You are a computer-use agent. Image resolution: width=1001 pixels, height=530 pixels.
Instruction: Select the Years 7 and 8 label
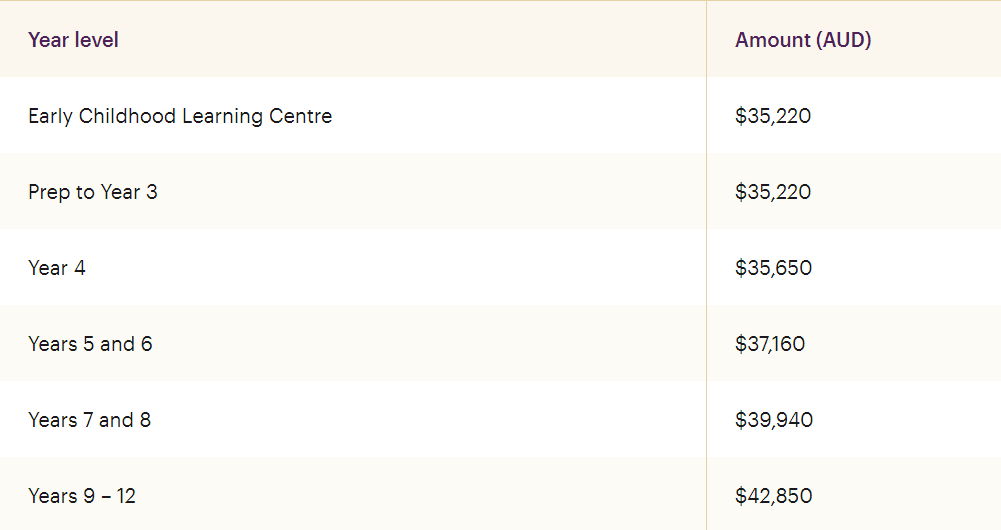coord(89,420)
